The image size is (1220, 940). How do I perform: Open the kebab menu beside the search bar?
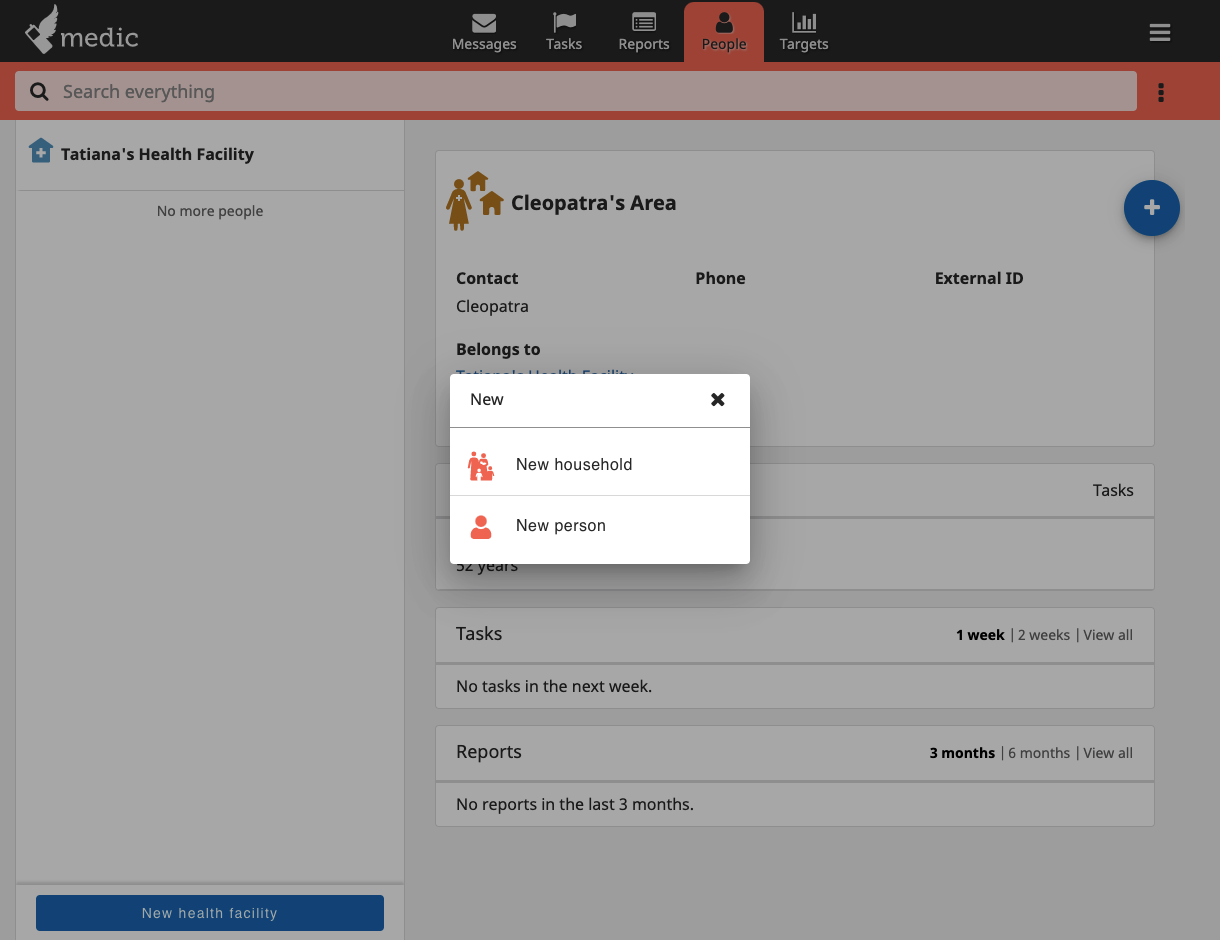click(1161, 91)
